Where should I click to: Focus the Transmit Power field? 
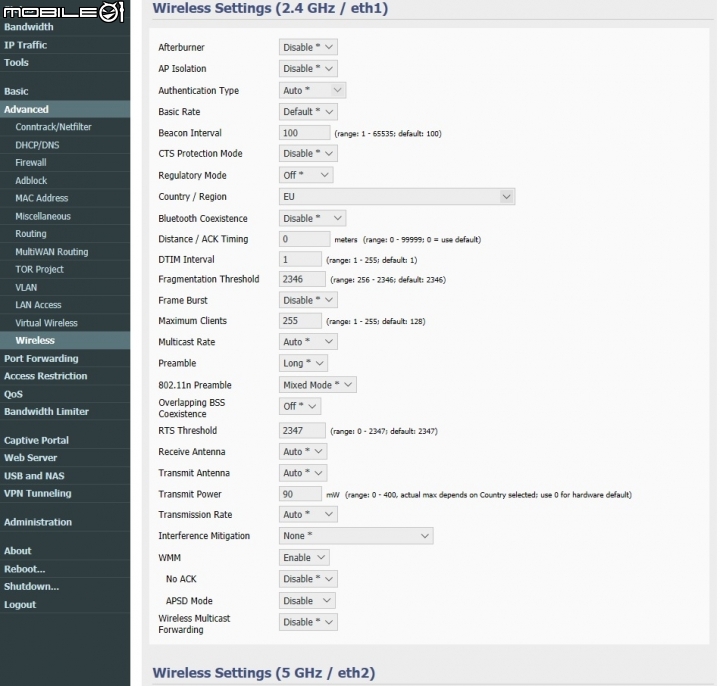click(299, 494)
